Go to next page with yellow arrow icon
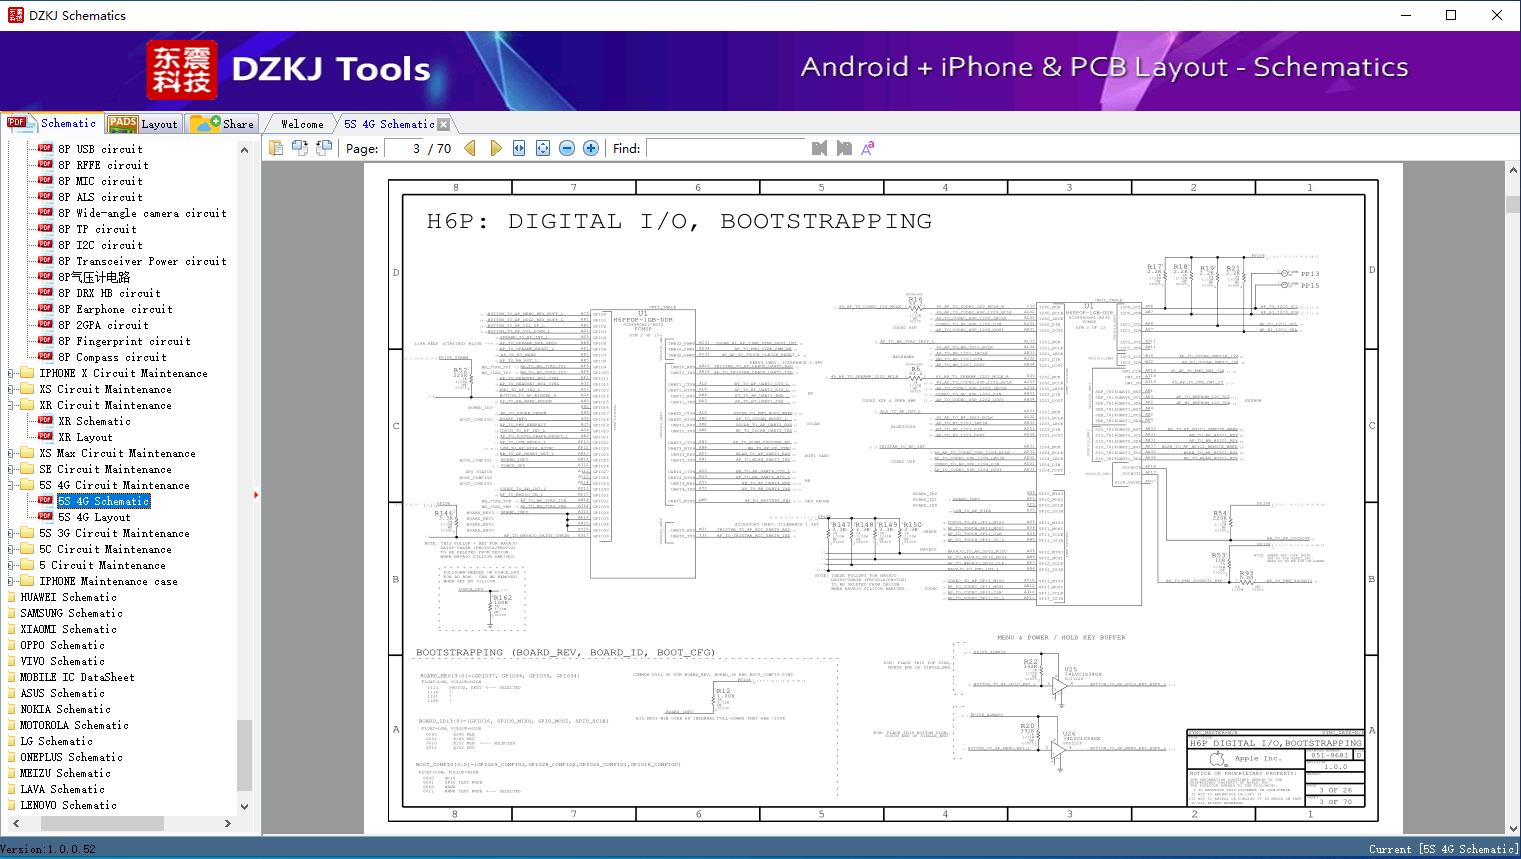 496,148
